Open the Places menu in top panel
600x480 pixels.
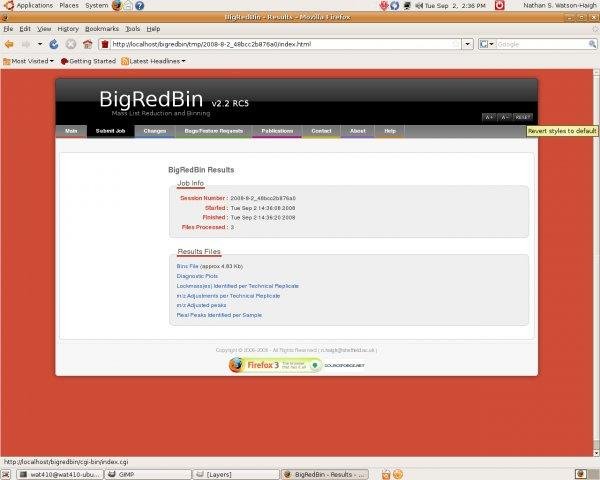click(x=69, y=5)
